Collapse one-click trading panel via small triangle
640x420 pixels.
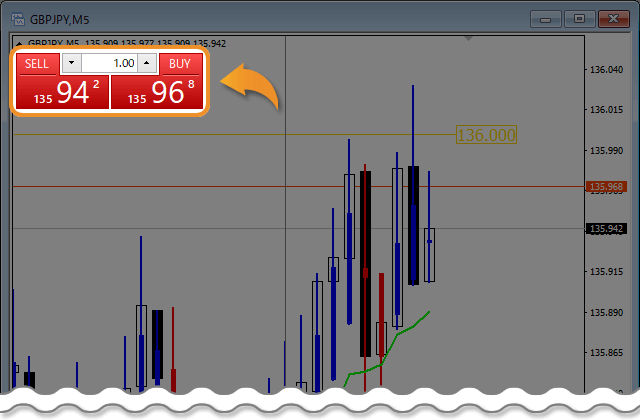pyautogui.click(x=19, y=43)
